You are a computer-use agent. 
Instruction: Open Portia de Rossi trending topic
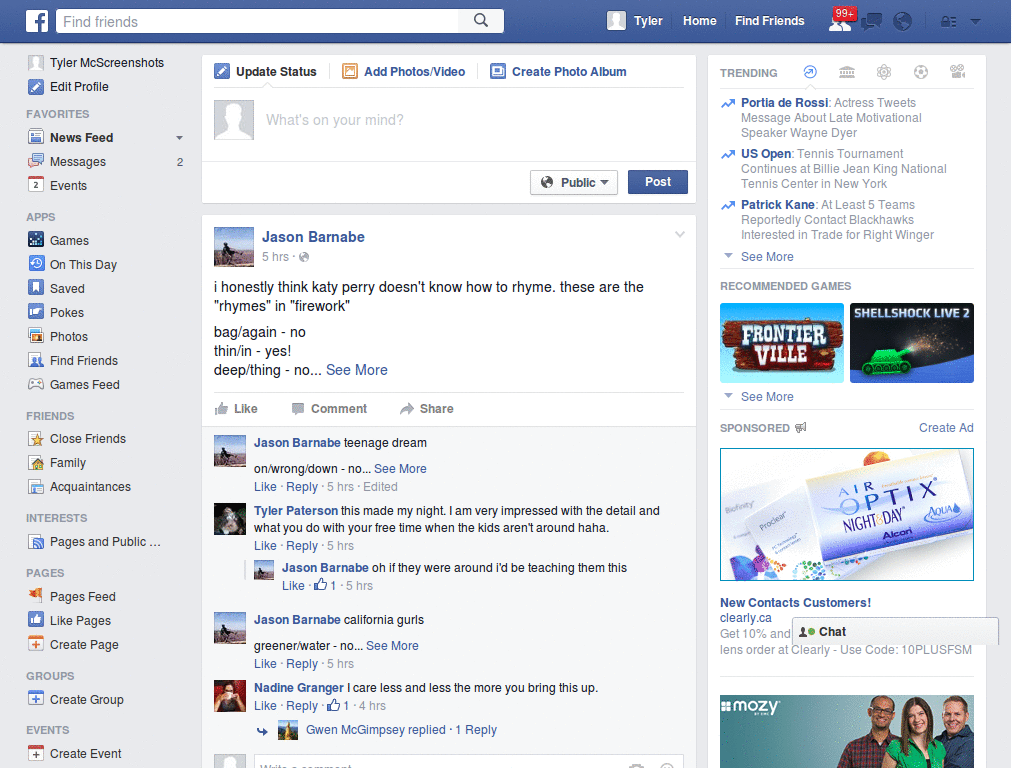coord(784,103)
